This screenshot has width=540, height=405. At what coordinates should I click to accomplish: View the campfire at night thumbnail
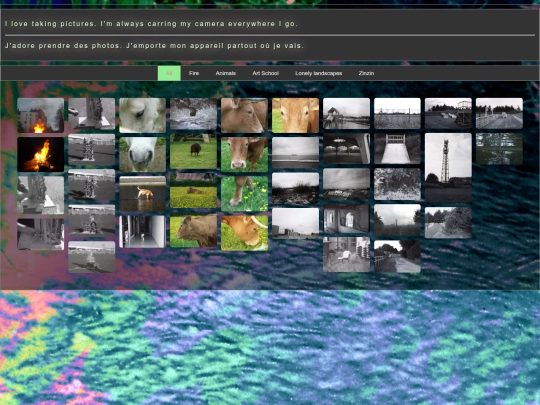[x=41, y=154]
